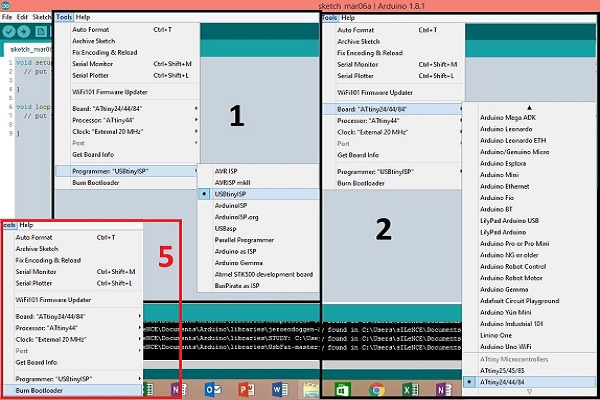Open Outlook from the taskbar
The image size is (600, 400).
213,390
